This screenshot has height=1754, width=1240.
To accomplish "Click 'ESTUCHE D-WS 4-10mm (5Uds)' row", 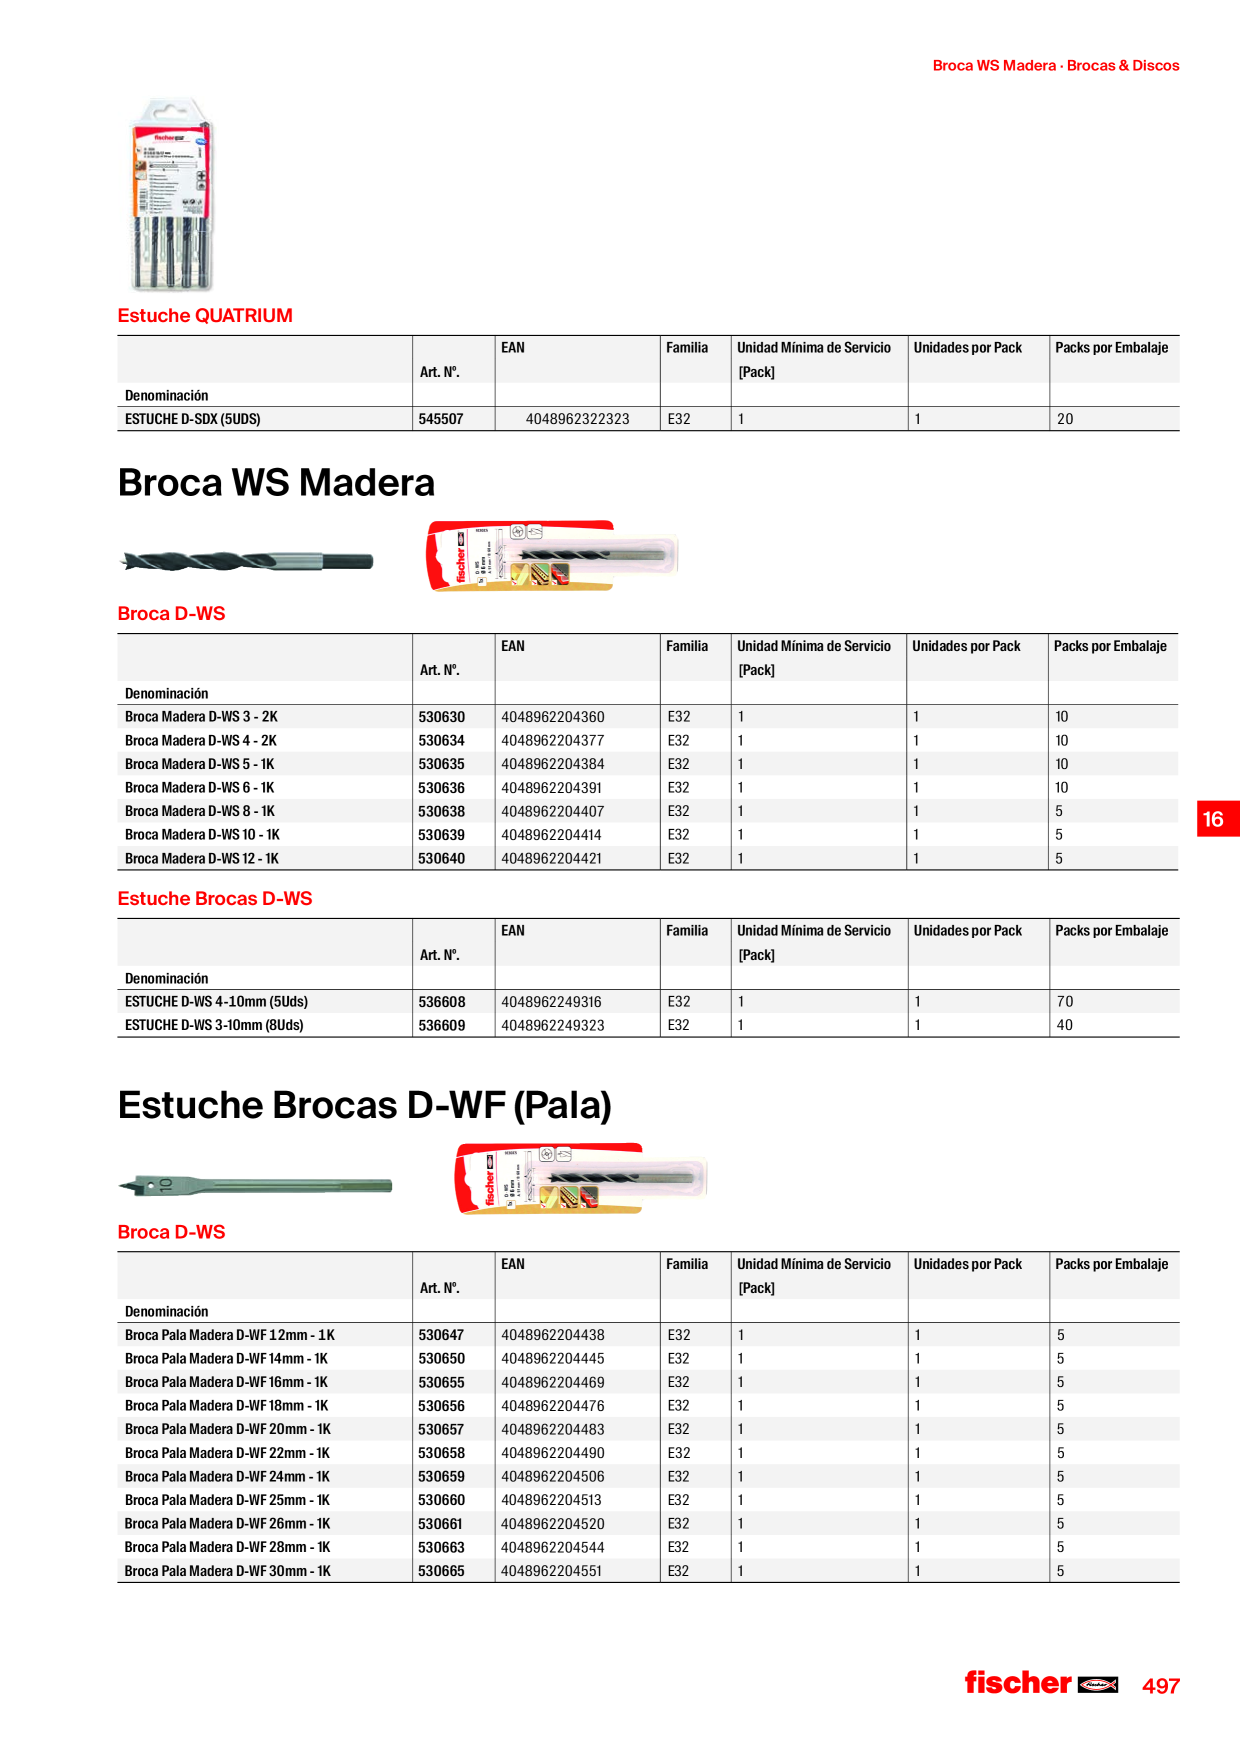I will [x=648, y=1002].
